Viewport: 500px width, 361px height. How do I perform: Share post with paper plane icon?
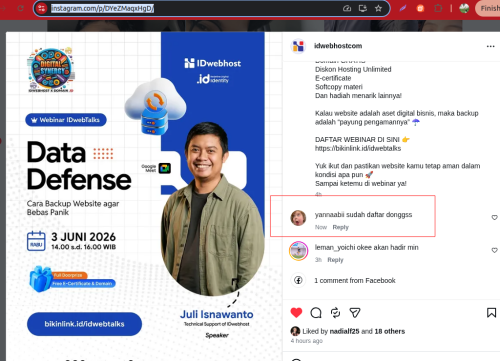(x=355, y=313)
